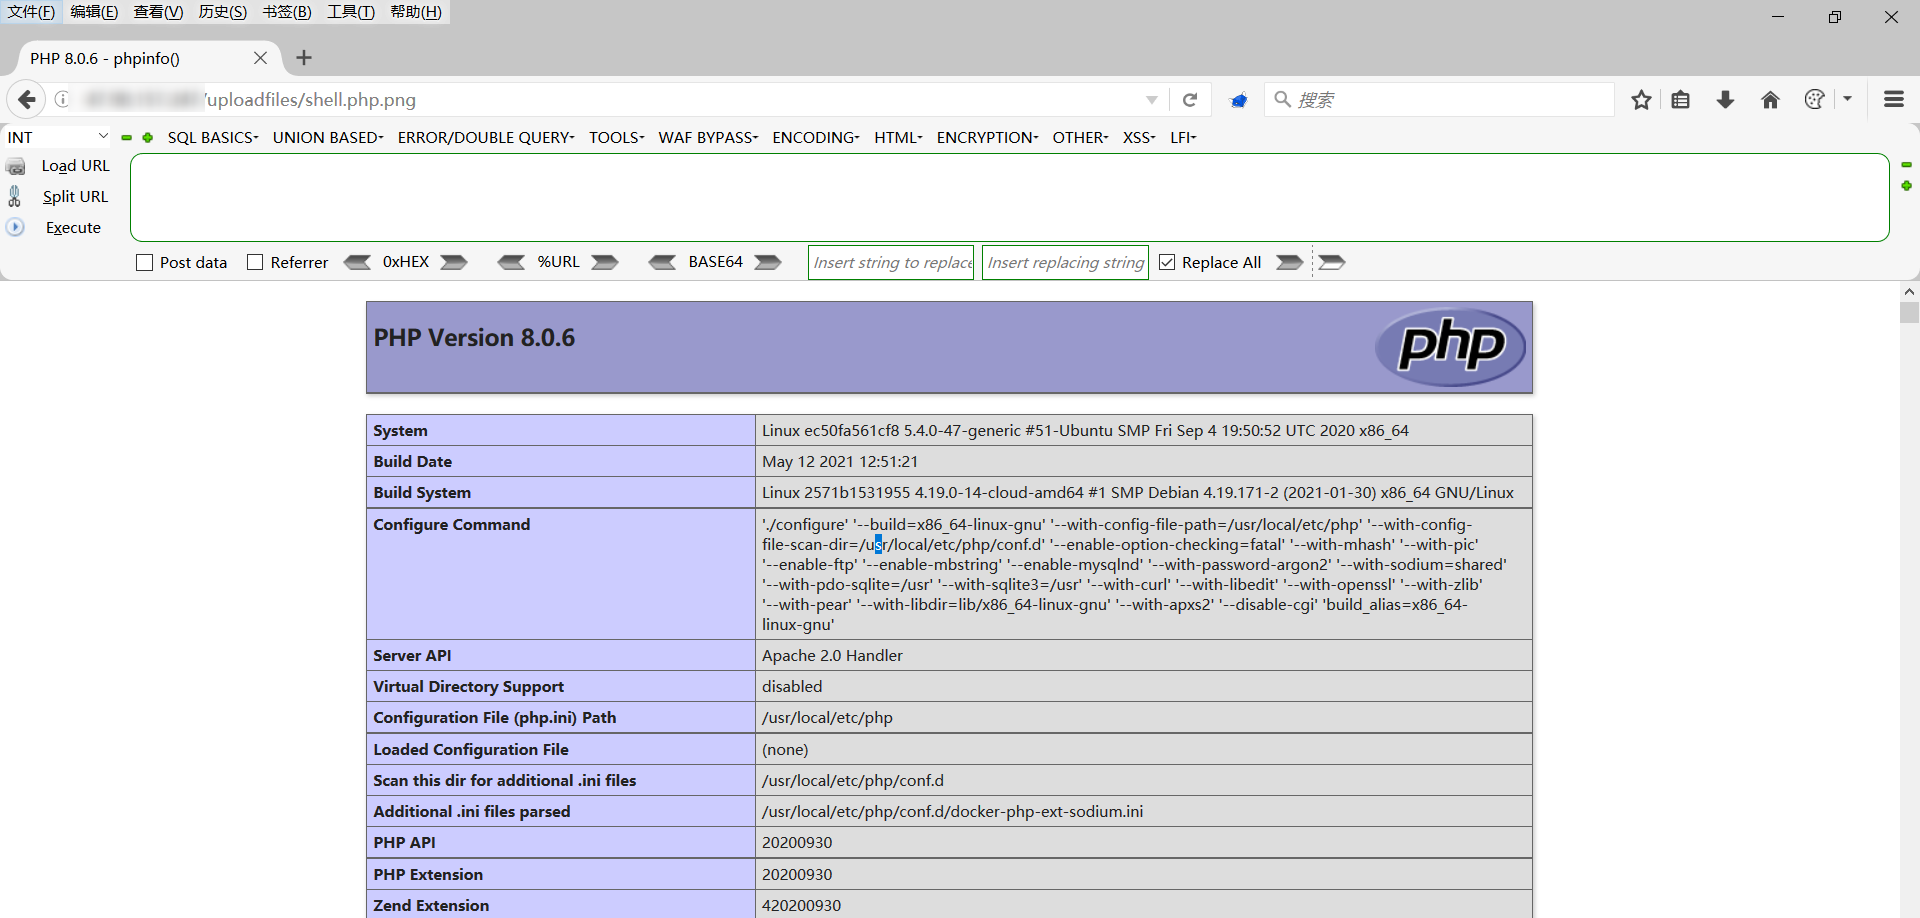Decode 0xHEX with left arrow
The height and width of the screenshot is (918, 1920).
coord(357,262)
